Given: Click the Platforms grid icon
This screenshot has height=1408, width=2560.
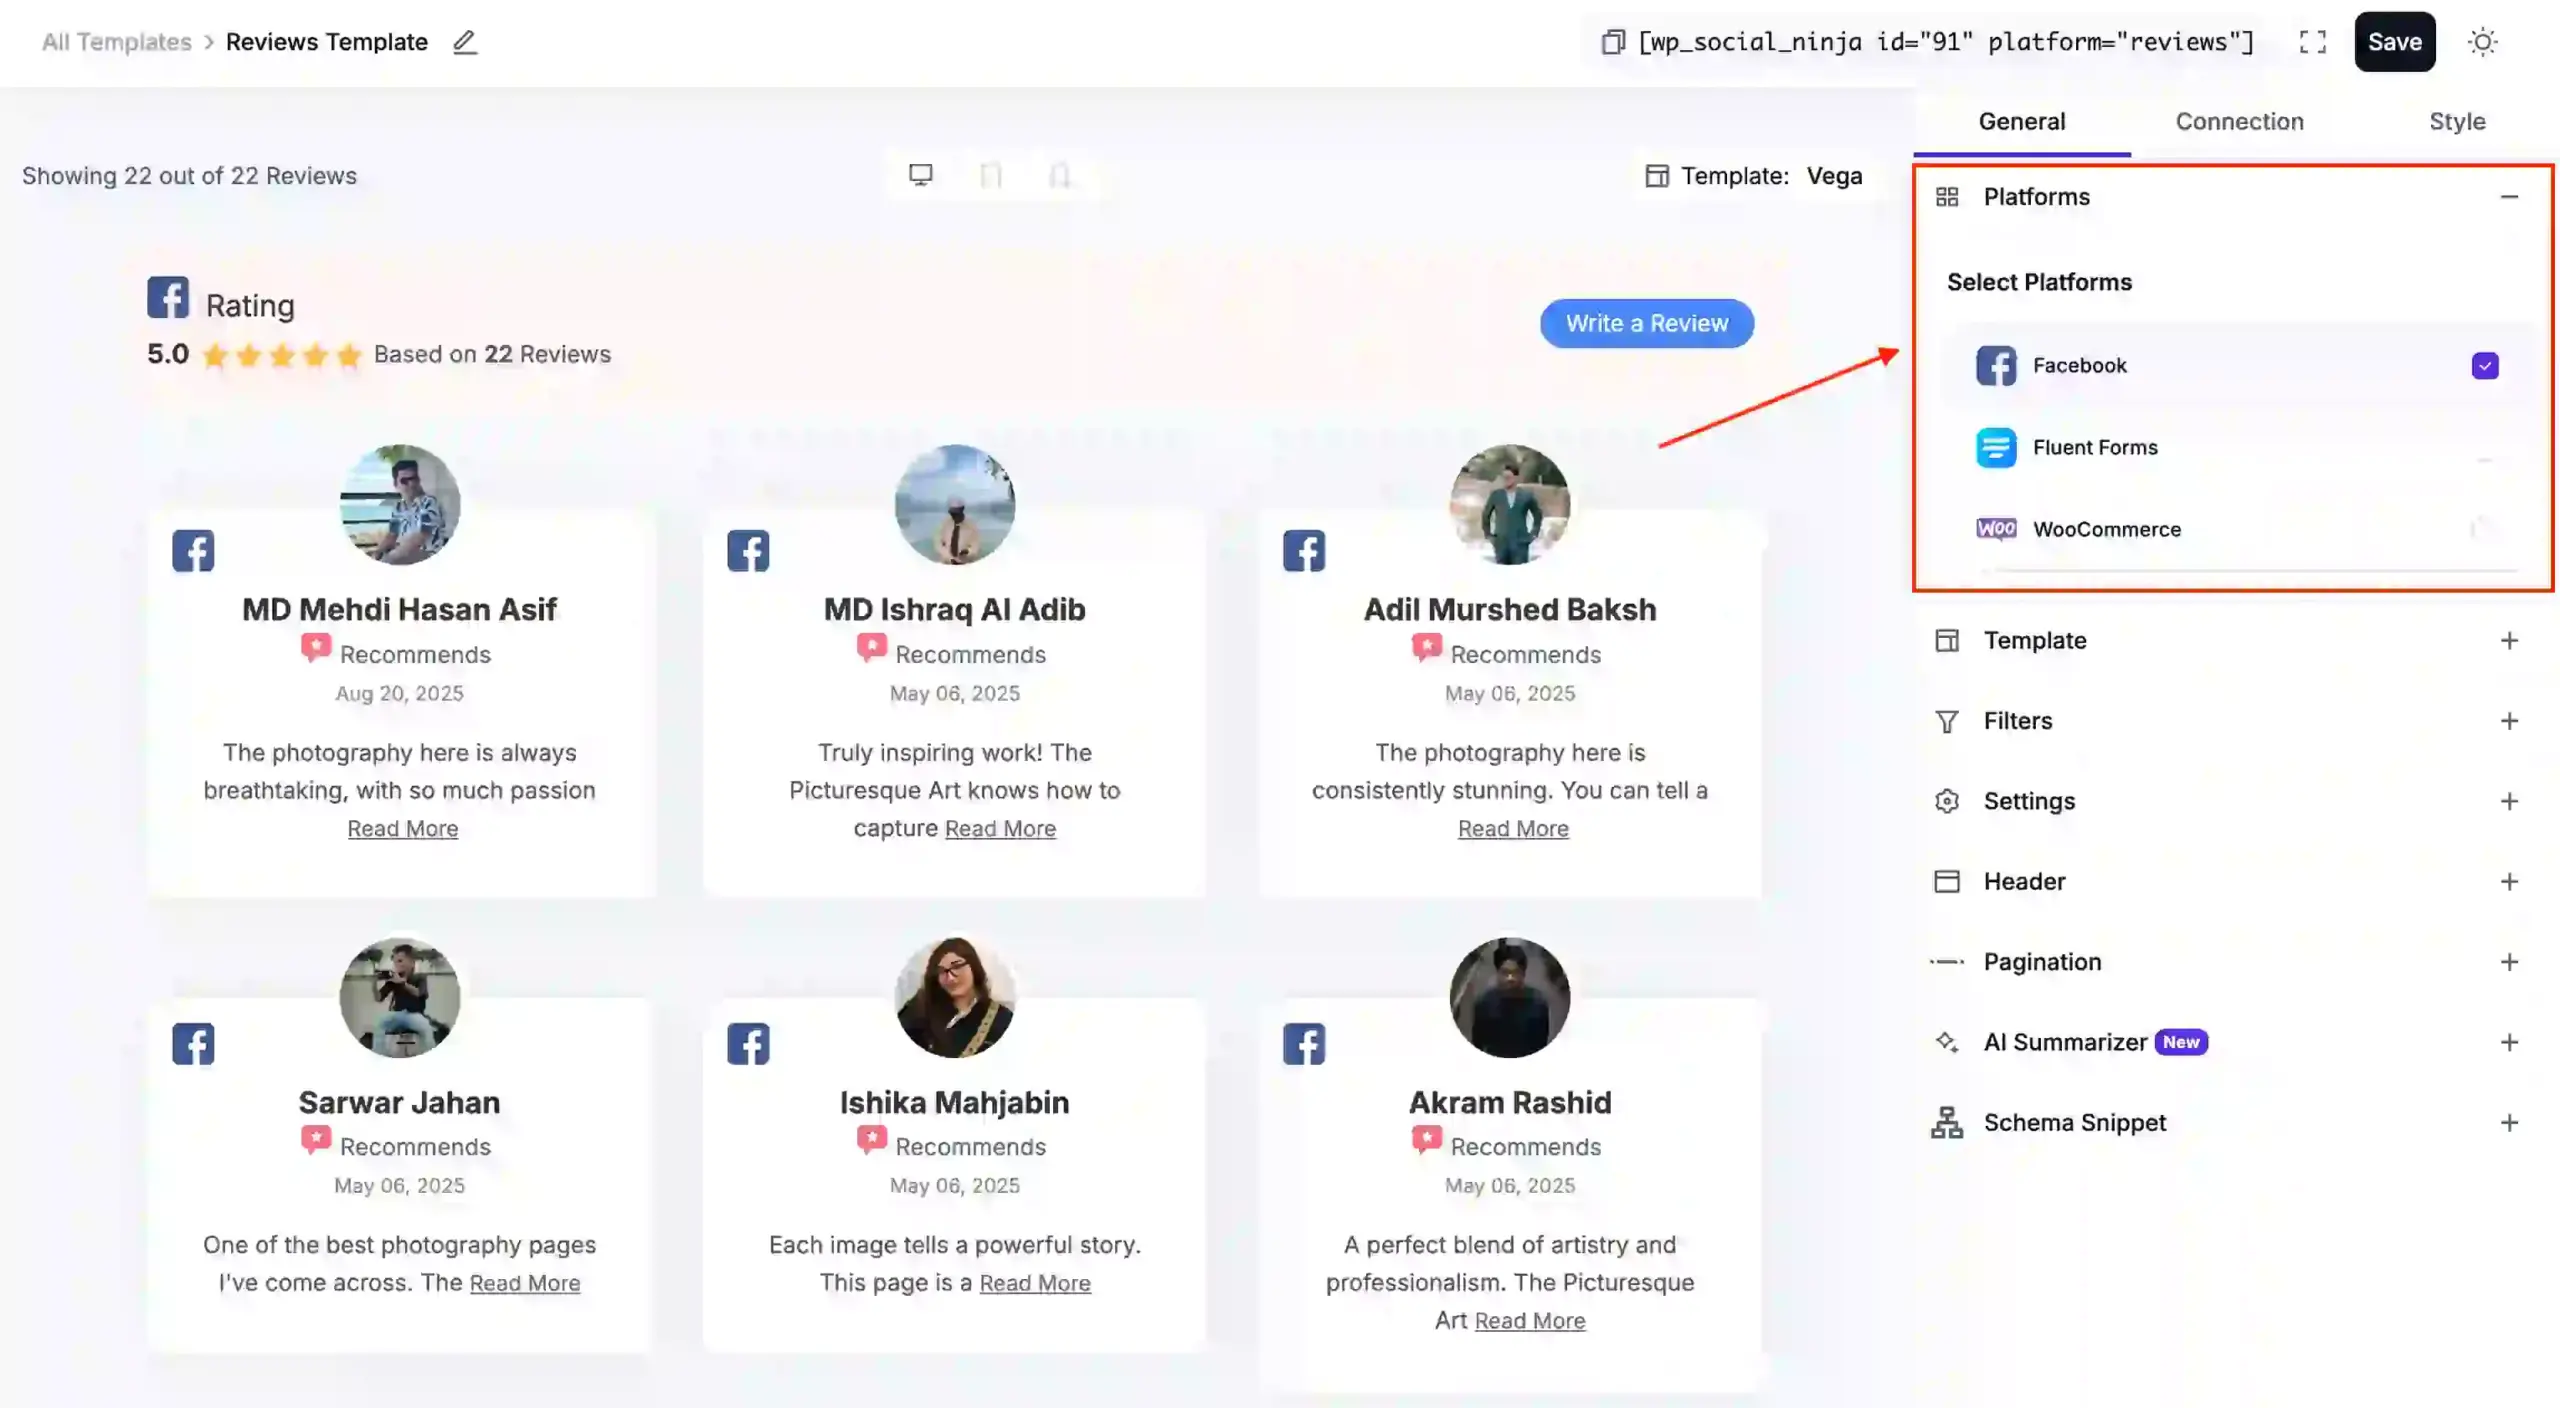Looking at the screenshot, I should coord(1948,196).
